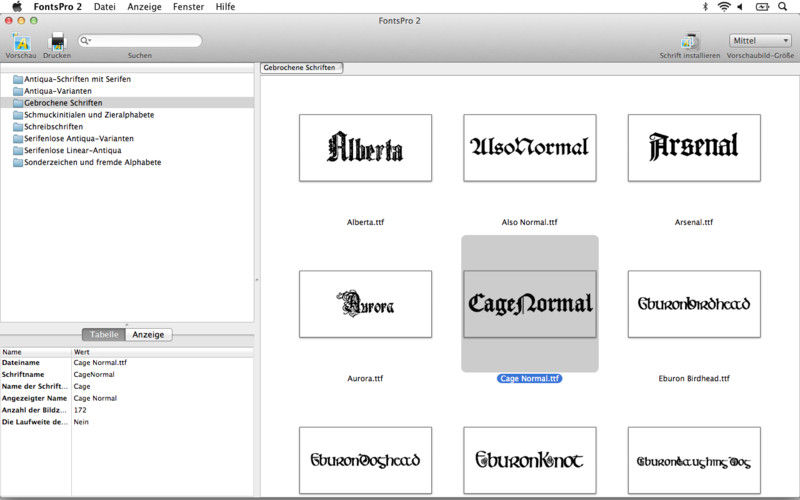The image size is (800, 500).
Task: Click the Wi-Fi status icon
Action: coord(723,7)
